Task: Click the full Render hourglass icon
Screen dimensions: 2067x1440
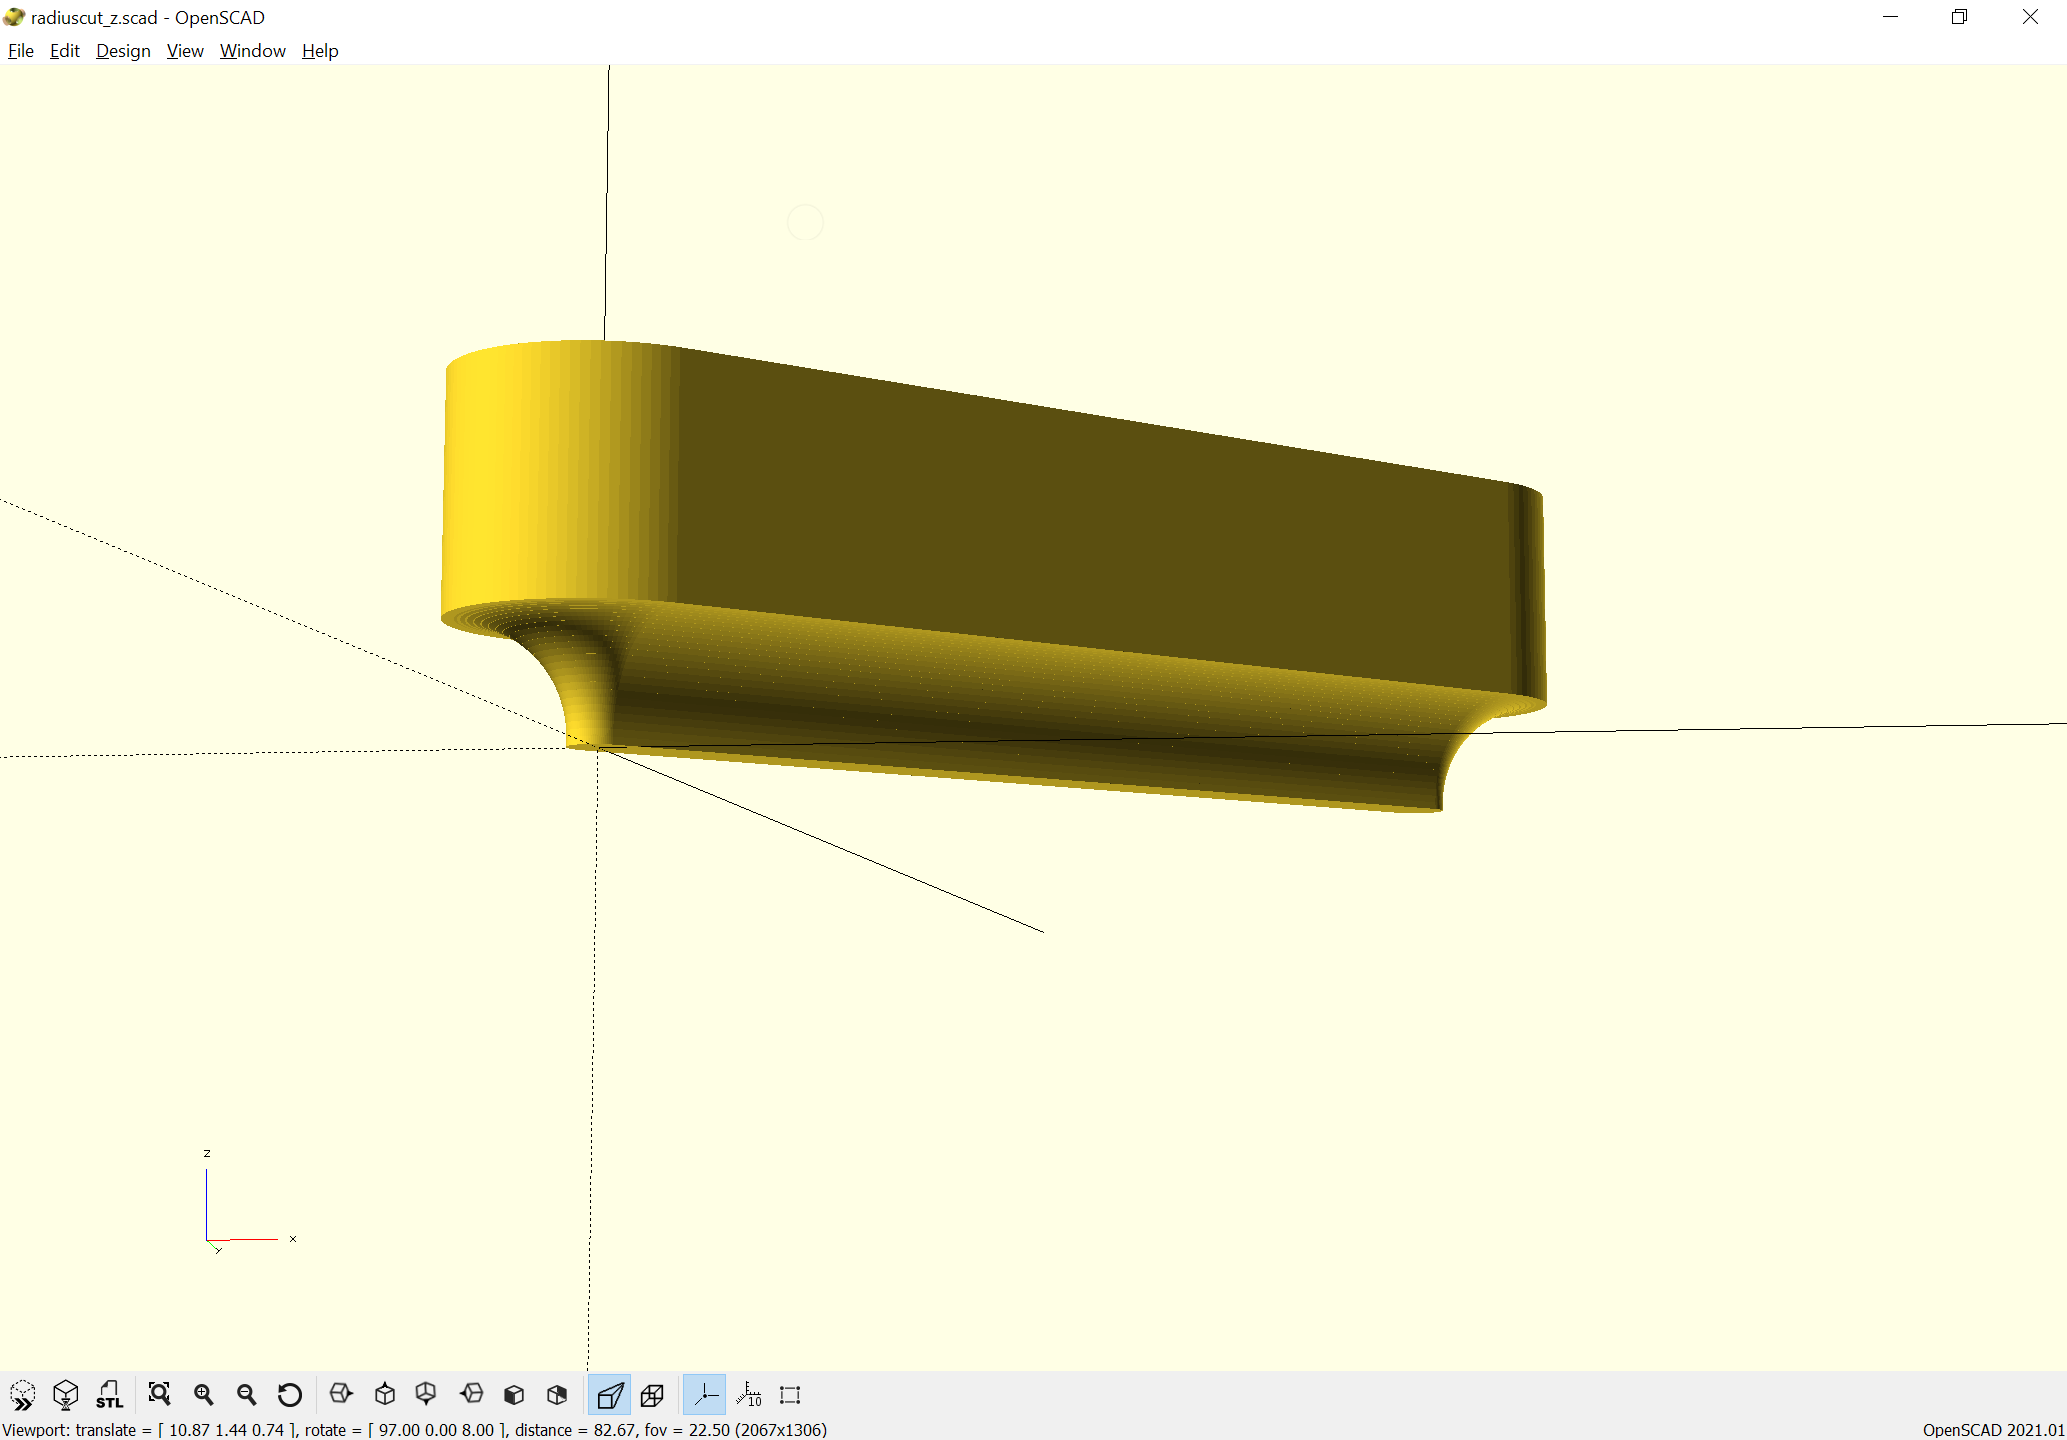Action: click(66, 1394)
